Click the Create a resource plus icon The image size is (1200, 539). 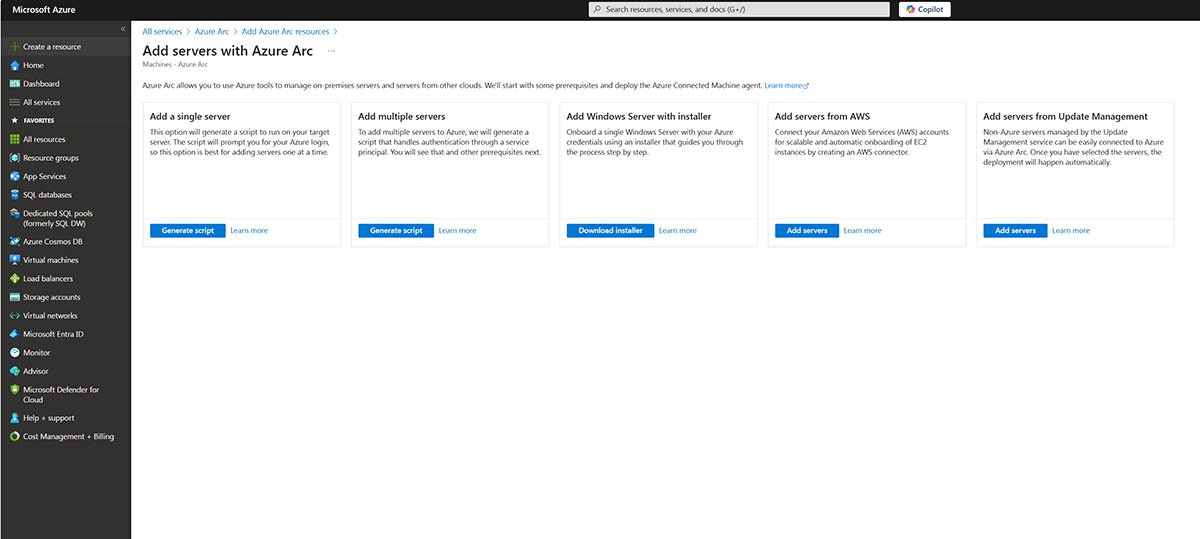[14, 47]
